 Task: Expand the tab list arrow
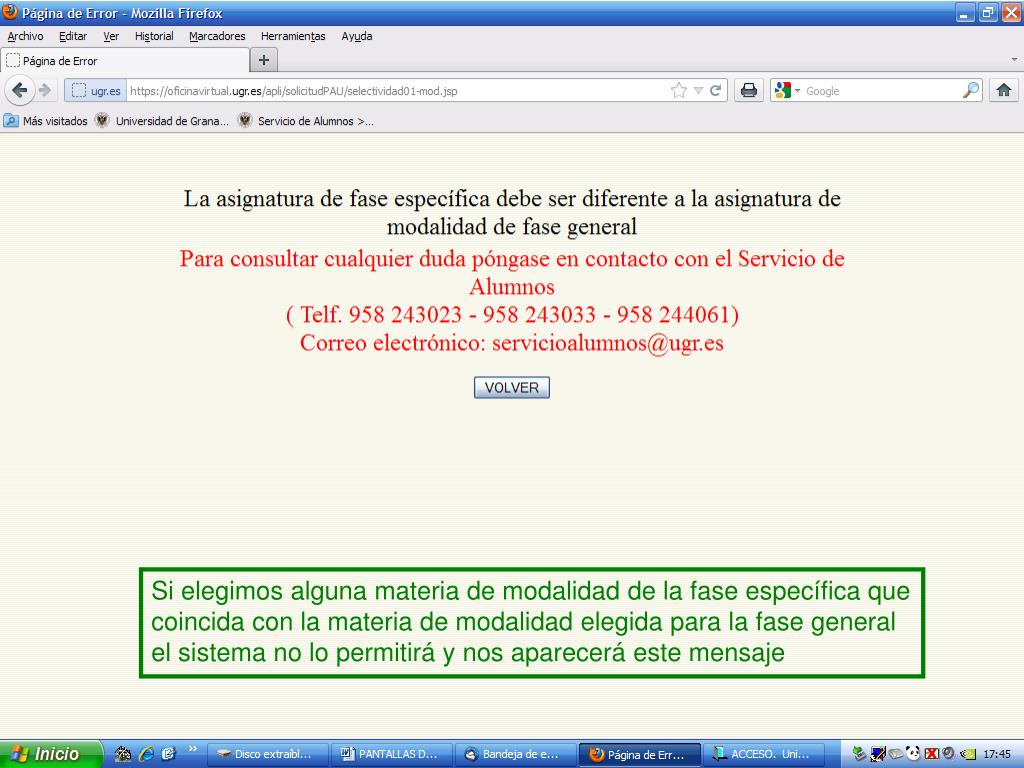pos(1014,59)
